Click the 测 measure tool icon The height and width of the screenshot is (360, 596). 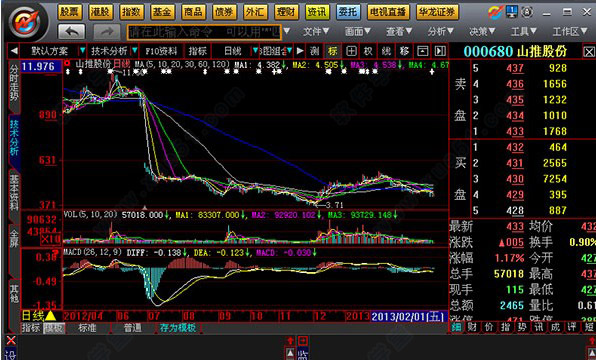pyautogui.click(x=314, y=51)
